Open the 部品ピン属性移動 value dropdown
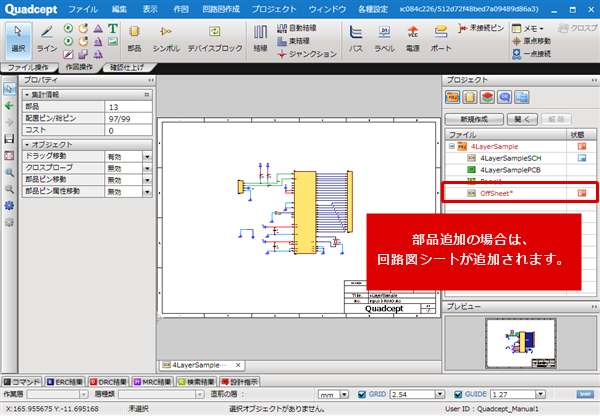Image resolution: width=600 pixels, height=416 pixels. coord(147,191)
